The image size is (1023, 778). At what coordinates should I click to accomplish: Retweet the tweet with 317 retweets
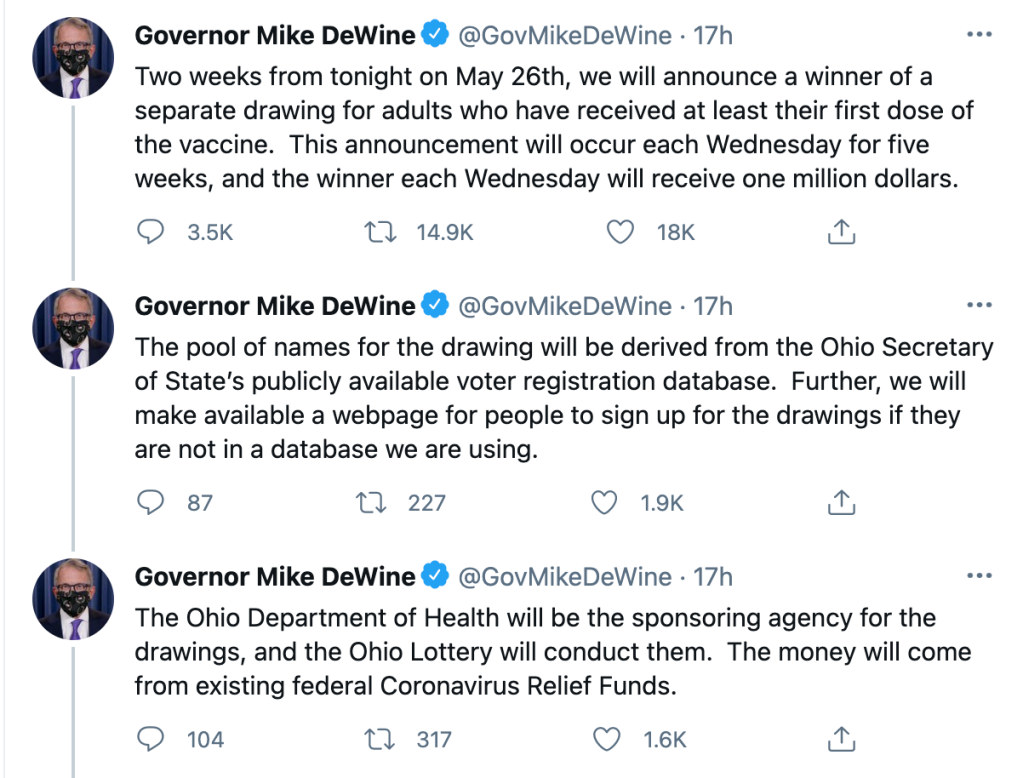point(380,740)
